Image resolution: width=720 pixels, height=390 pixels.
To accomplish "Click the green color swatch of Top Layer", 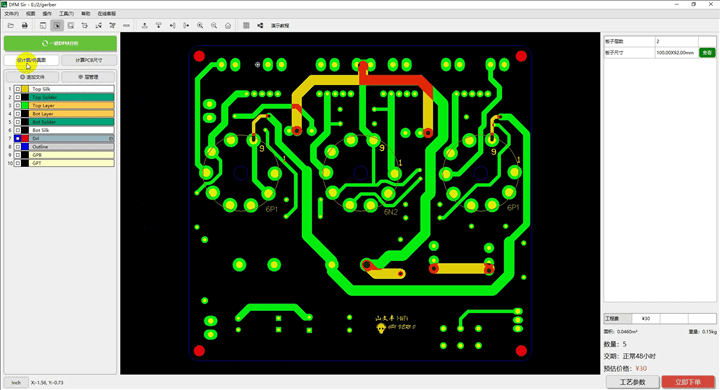I will [x=25, y=106].
